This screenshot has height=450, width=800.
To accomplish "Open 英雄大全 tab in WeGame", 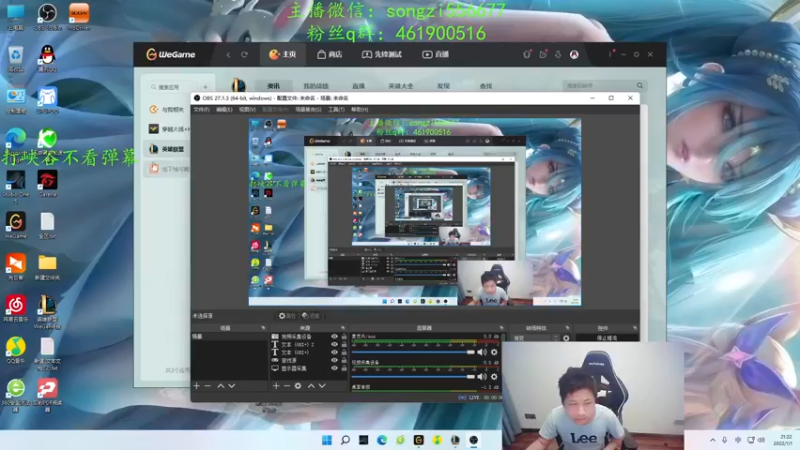I will [x=401, y=86].
